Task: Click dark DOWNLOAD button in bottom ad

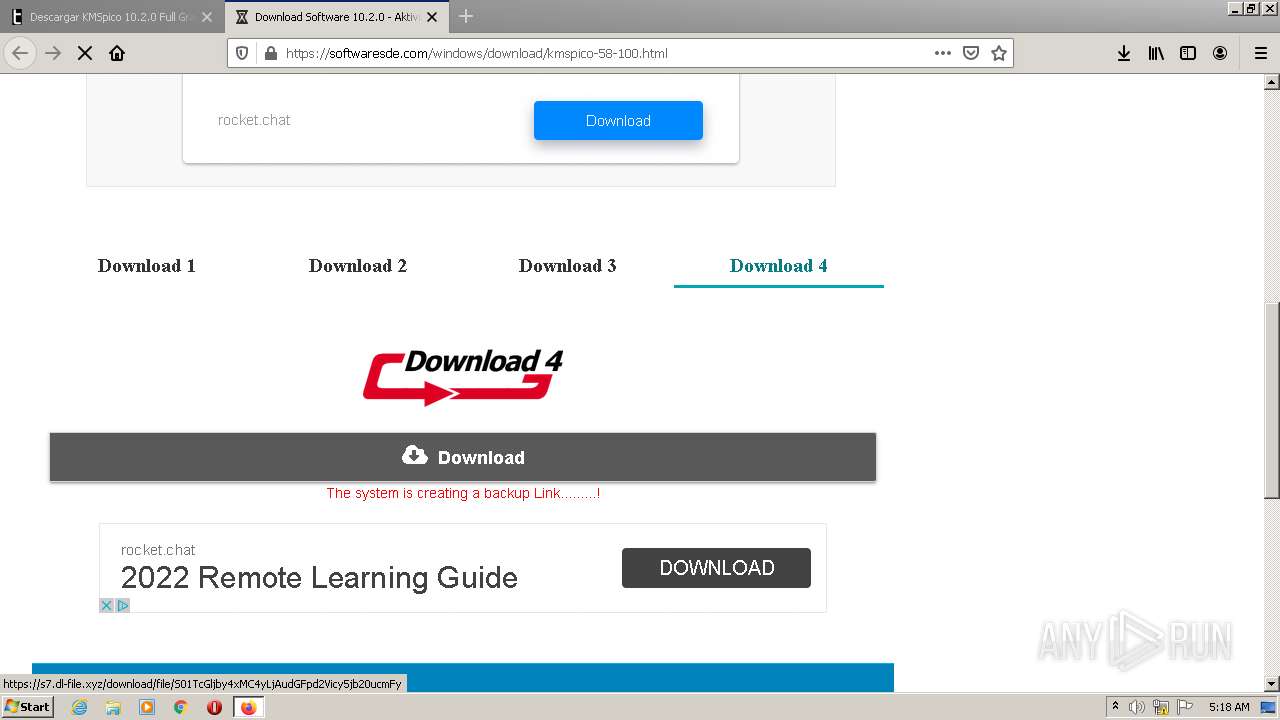Action: pyautogui.click(x=716, y=568)
